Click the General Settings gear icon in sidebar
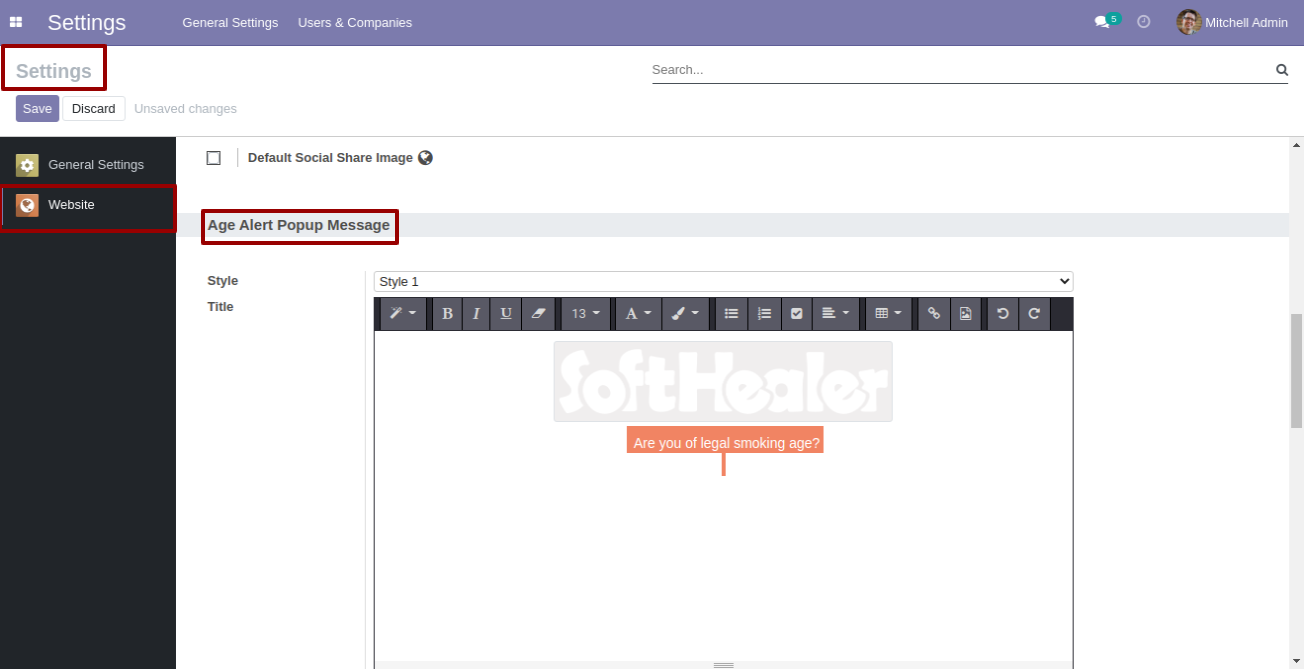 27,165
